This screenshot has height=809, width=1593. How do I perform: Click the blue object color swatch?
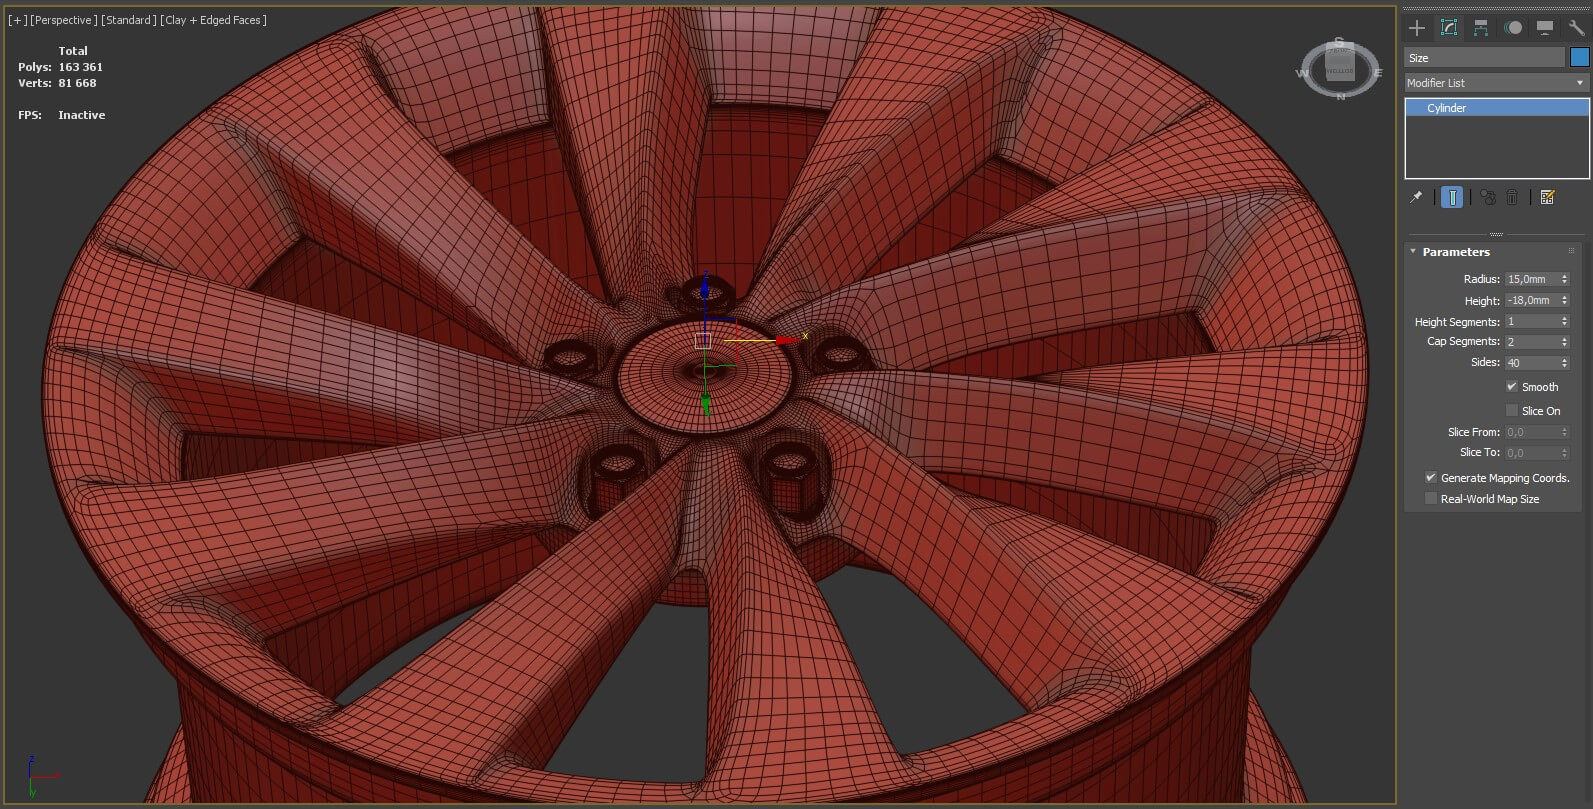click(1580, 58)
